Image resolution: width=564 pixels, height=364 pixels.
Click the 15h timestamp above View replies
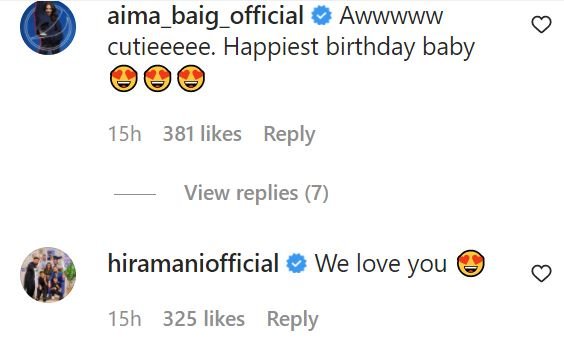click(125, 134)
